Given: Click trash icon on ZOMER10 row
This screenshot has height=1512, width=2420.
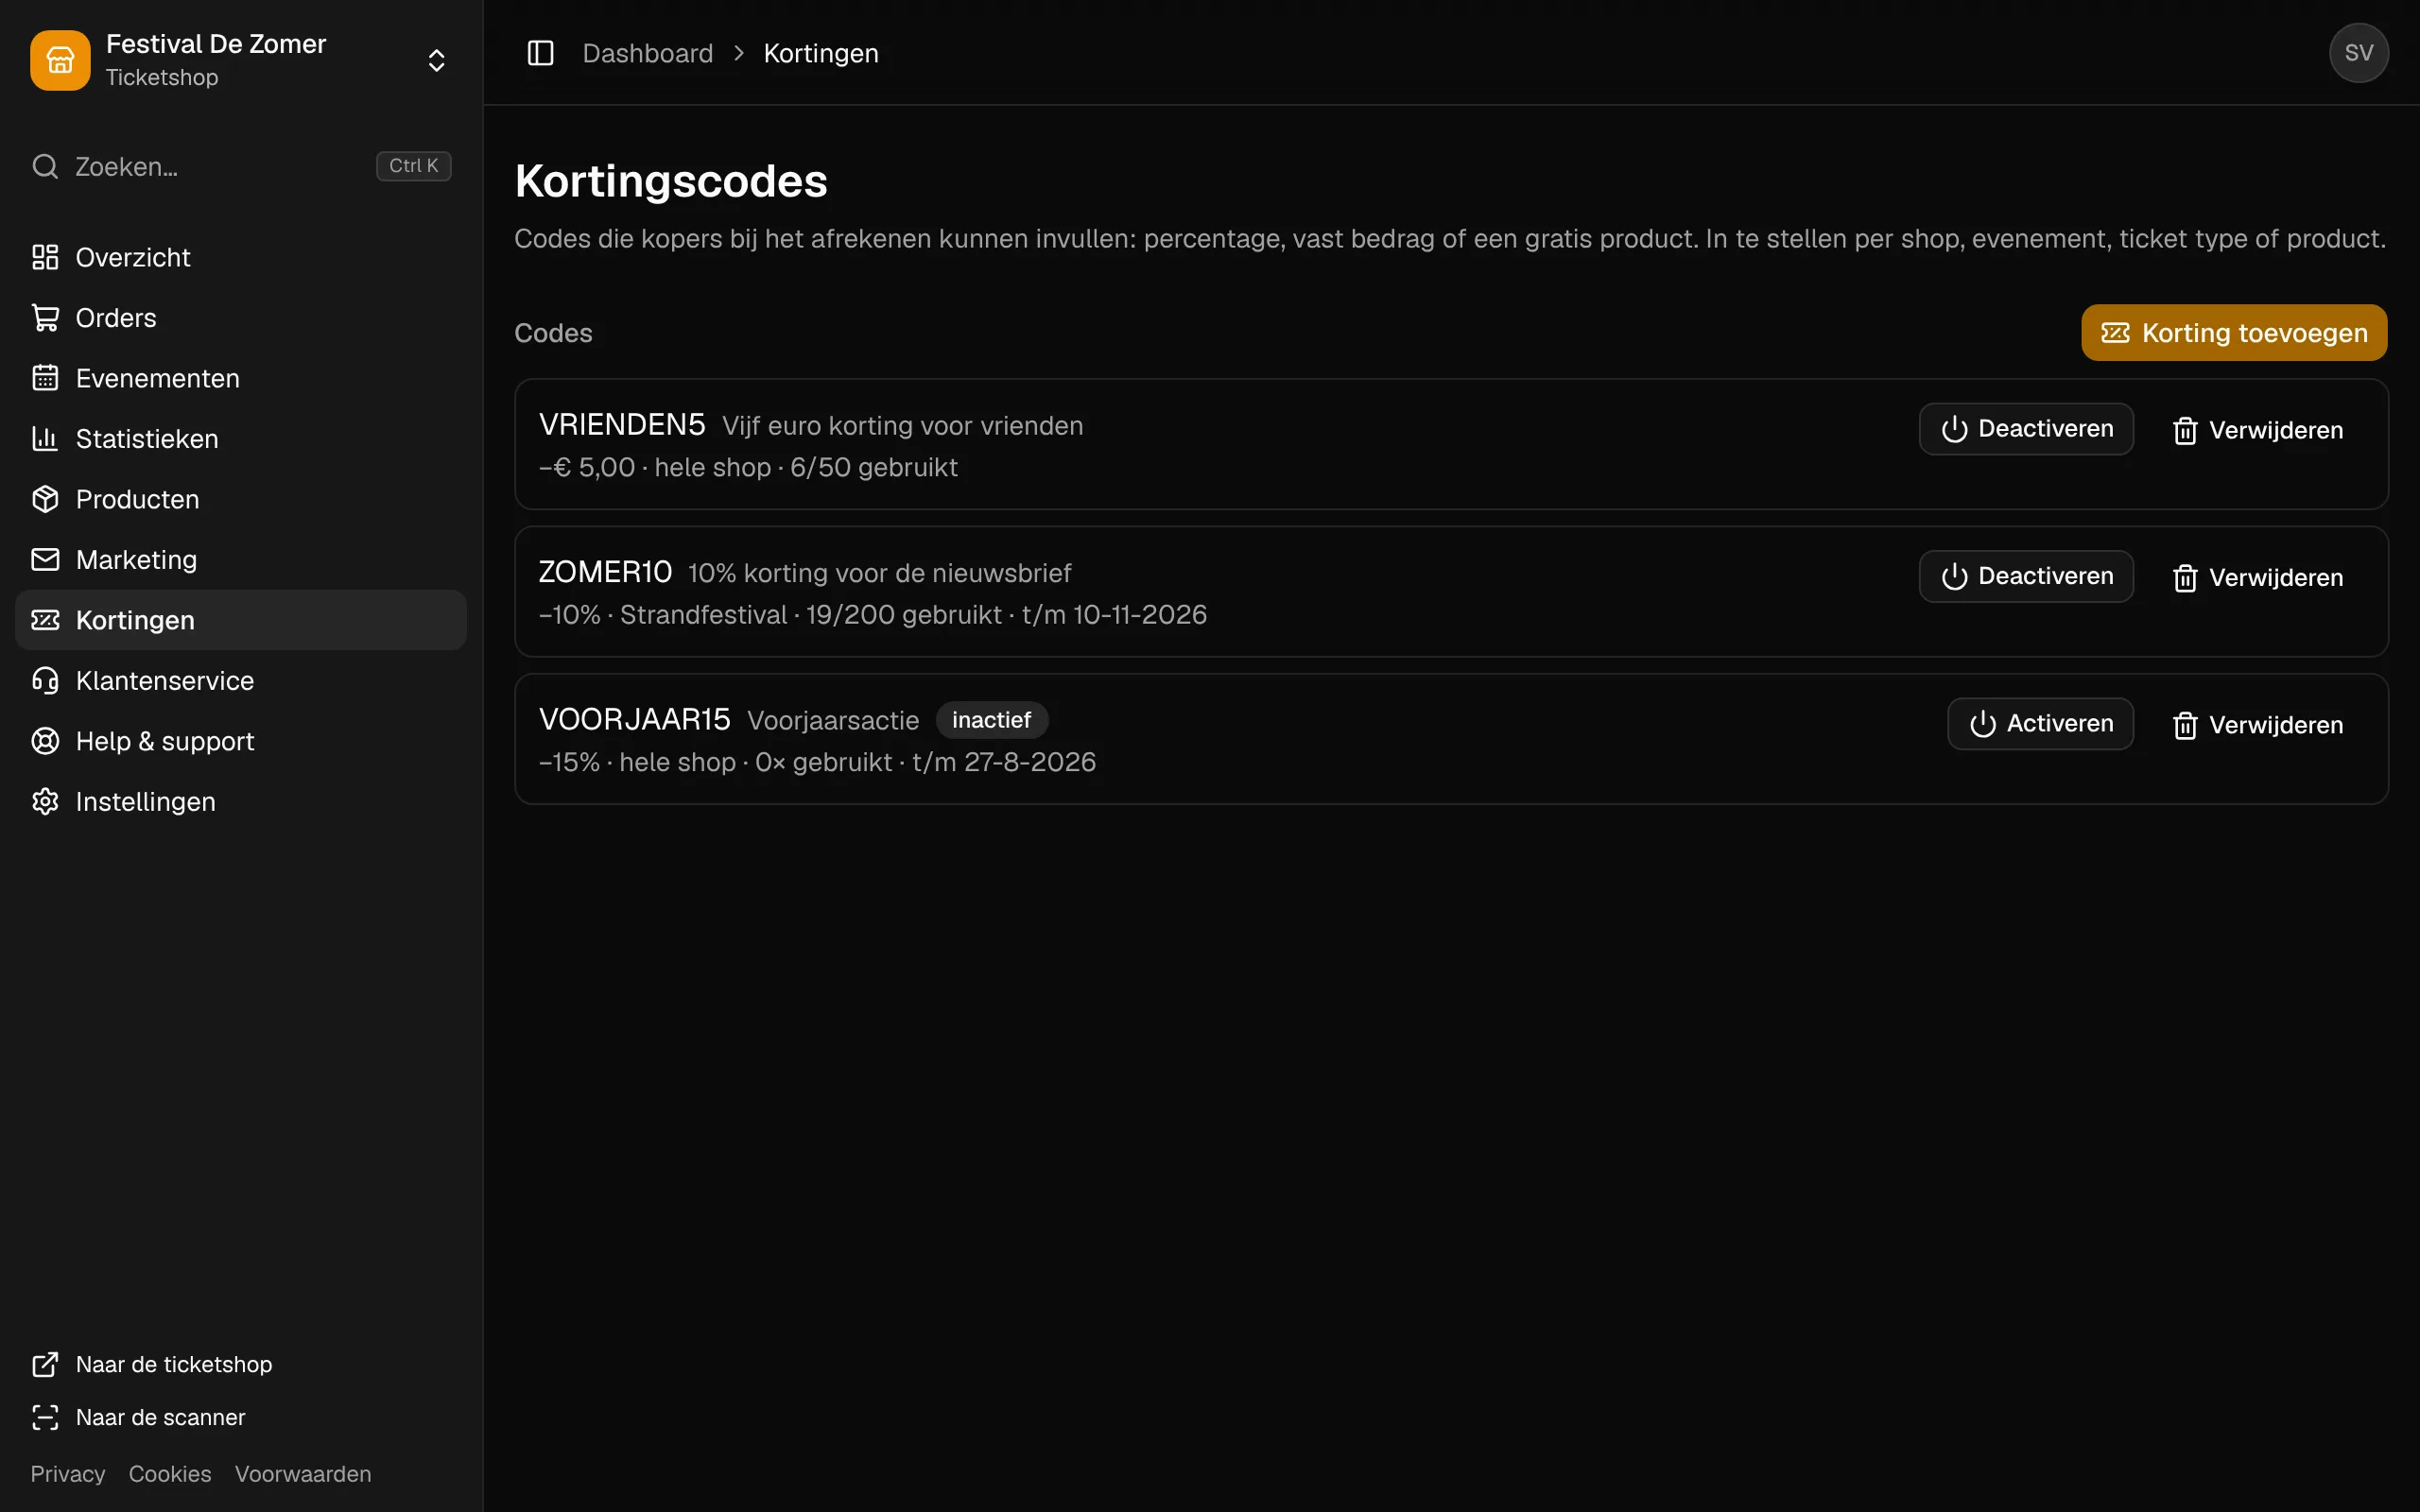Looking at the screenshot, I should [x=2185, y=579].
